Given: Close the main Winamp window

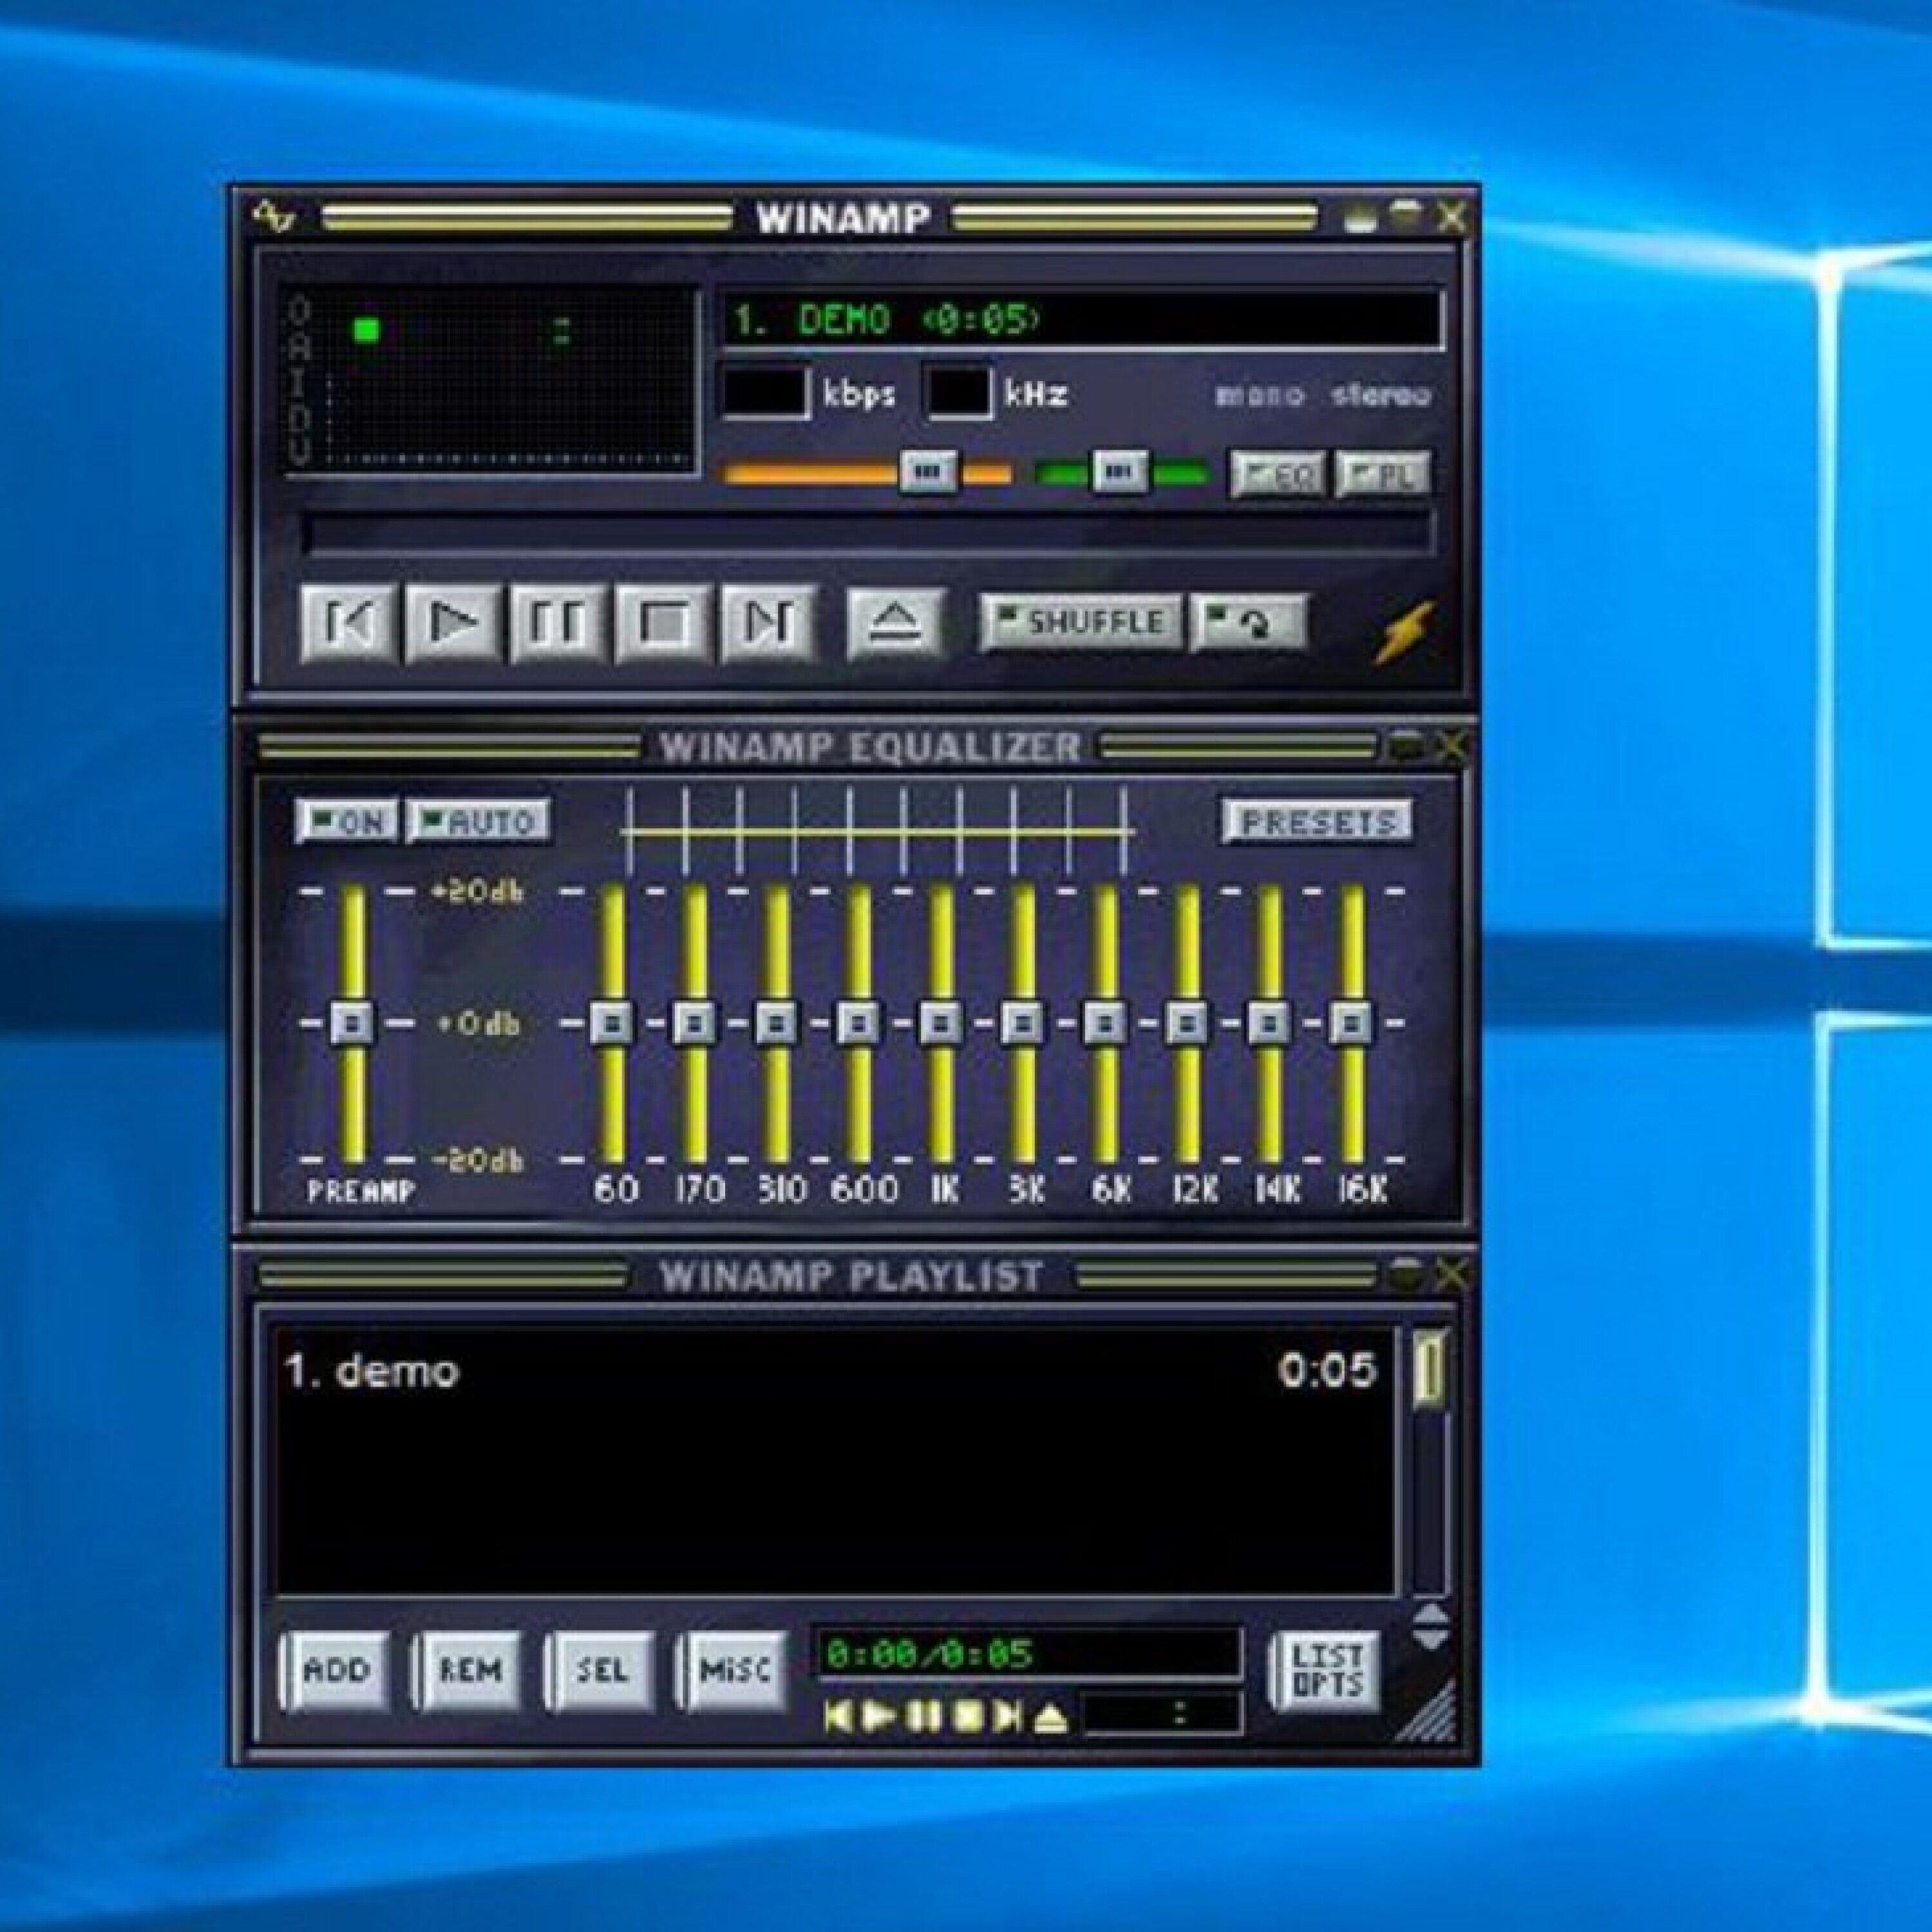Looking at the screenshot, I should pos(1451,217).
